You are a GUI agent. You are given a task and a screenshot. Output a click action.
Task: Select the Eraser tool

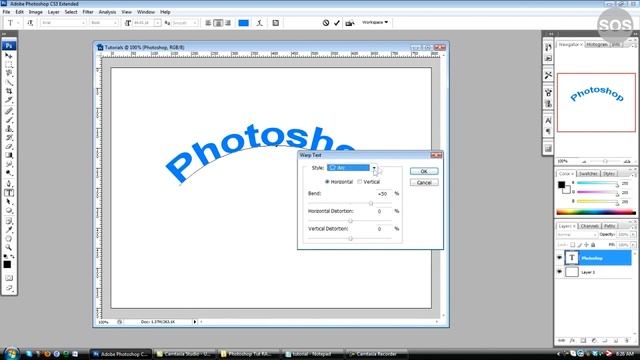[9, 147]
